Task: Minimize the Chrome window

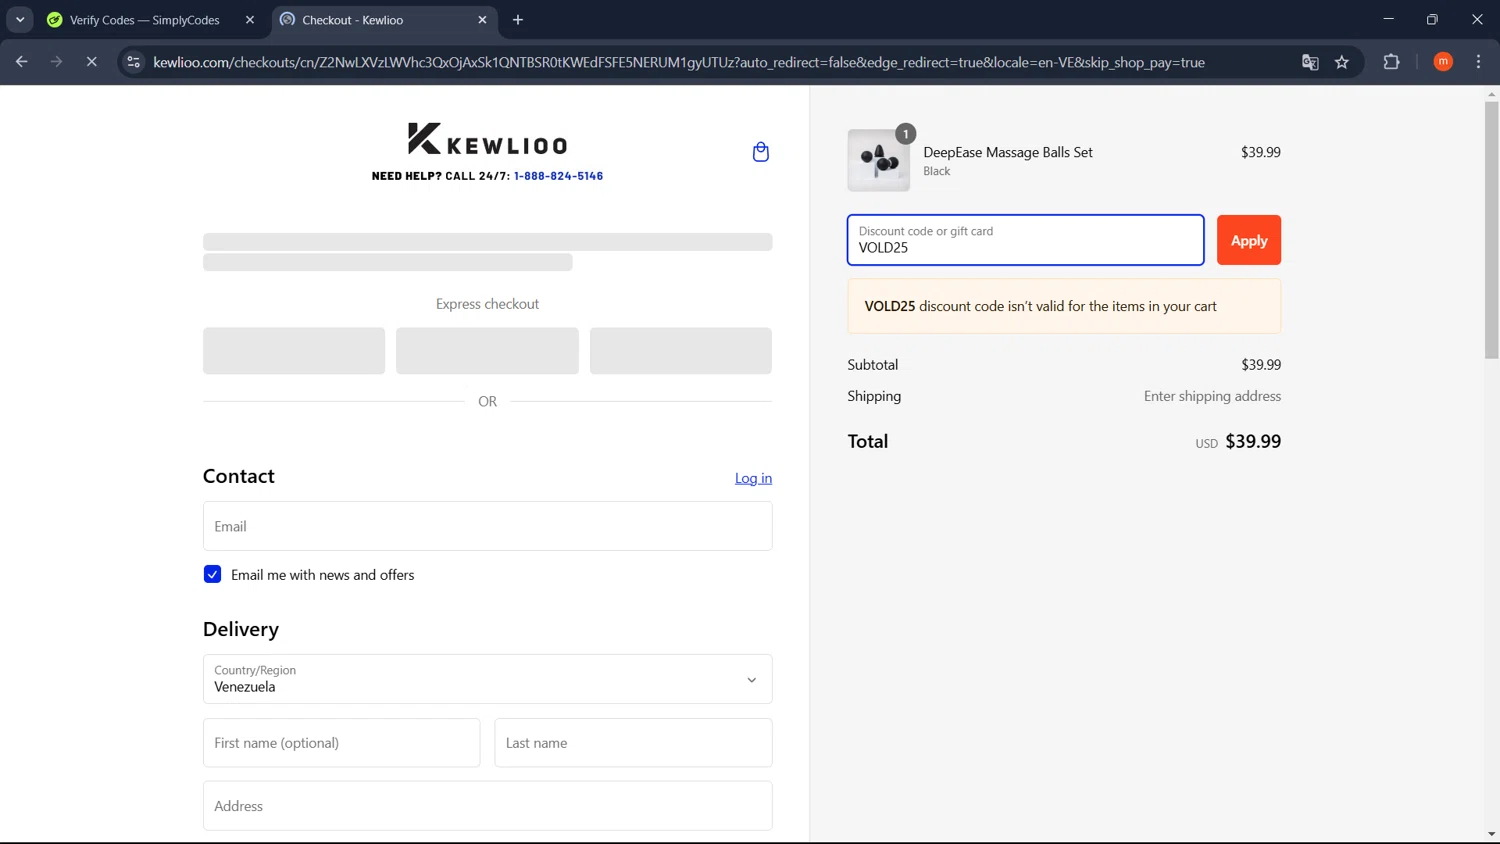Action: [1388, 19]
